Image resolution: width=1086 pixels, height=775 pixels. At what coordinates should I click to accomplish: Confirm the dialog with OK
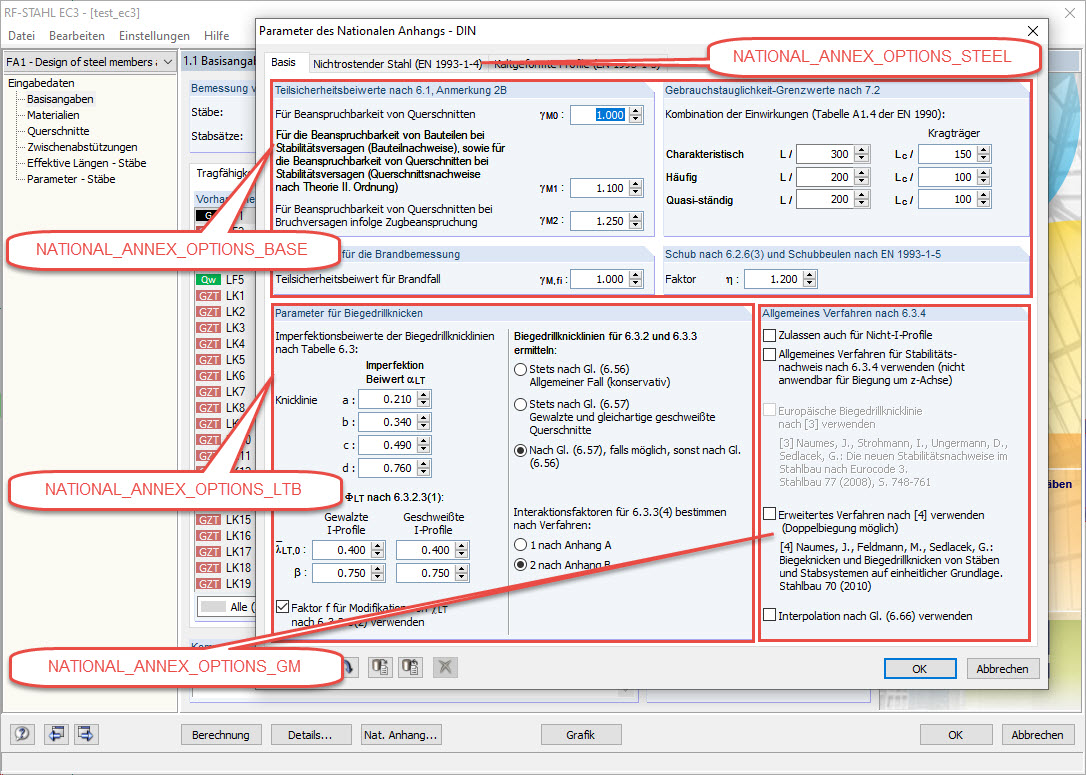[x=919, y=668]
